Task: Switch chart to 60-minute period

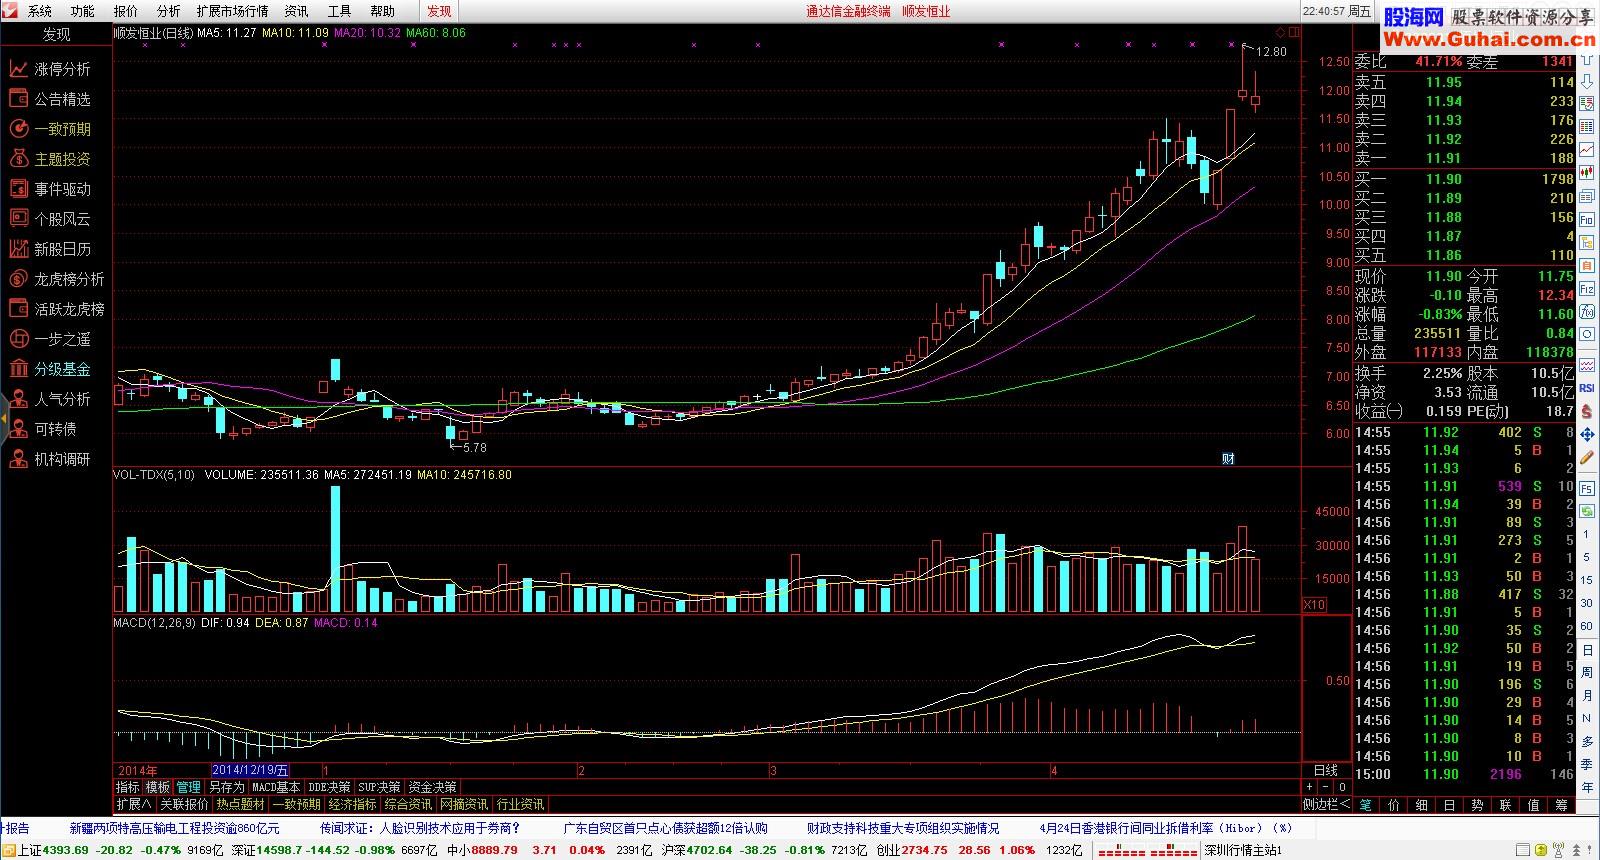Action: click(1587, 626)
